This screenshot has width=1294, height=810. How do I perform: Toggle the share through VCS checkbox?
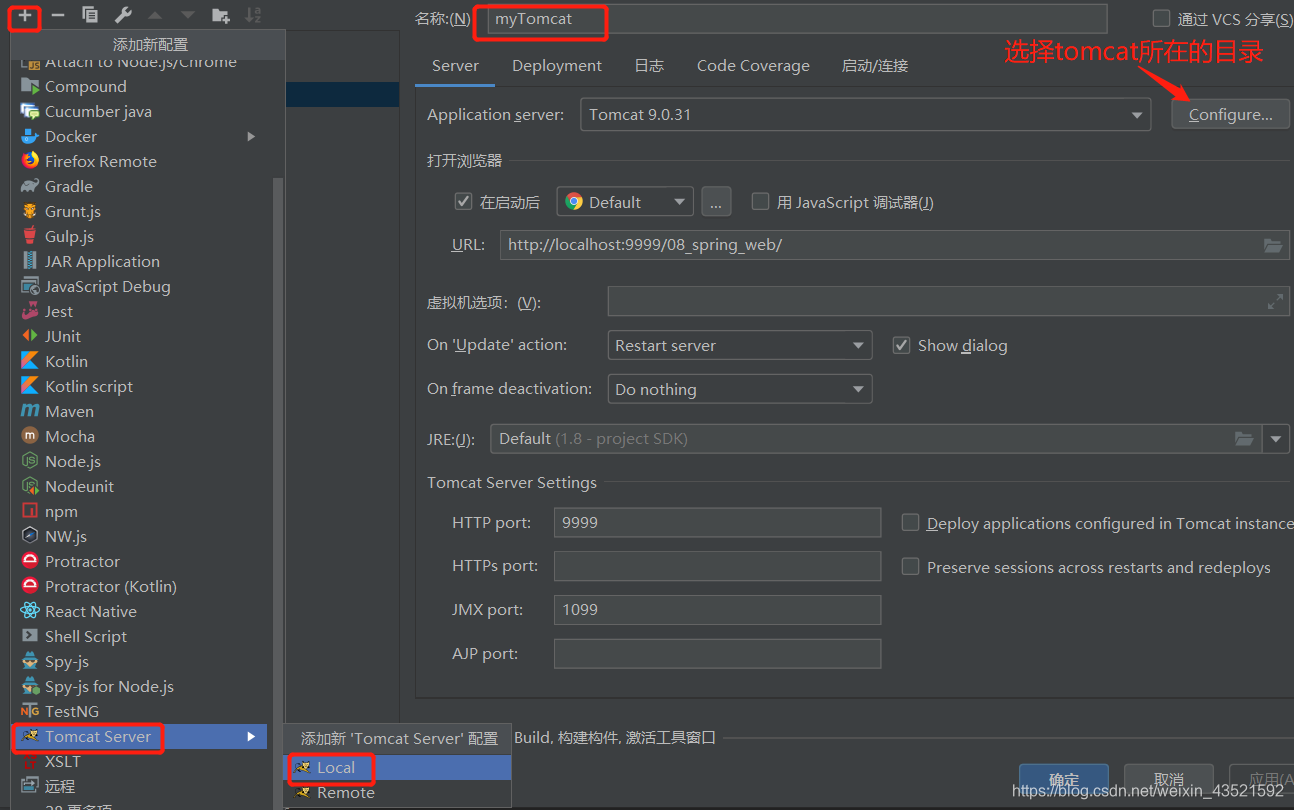pos(1161,18)
